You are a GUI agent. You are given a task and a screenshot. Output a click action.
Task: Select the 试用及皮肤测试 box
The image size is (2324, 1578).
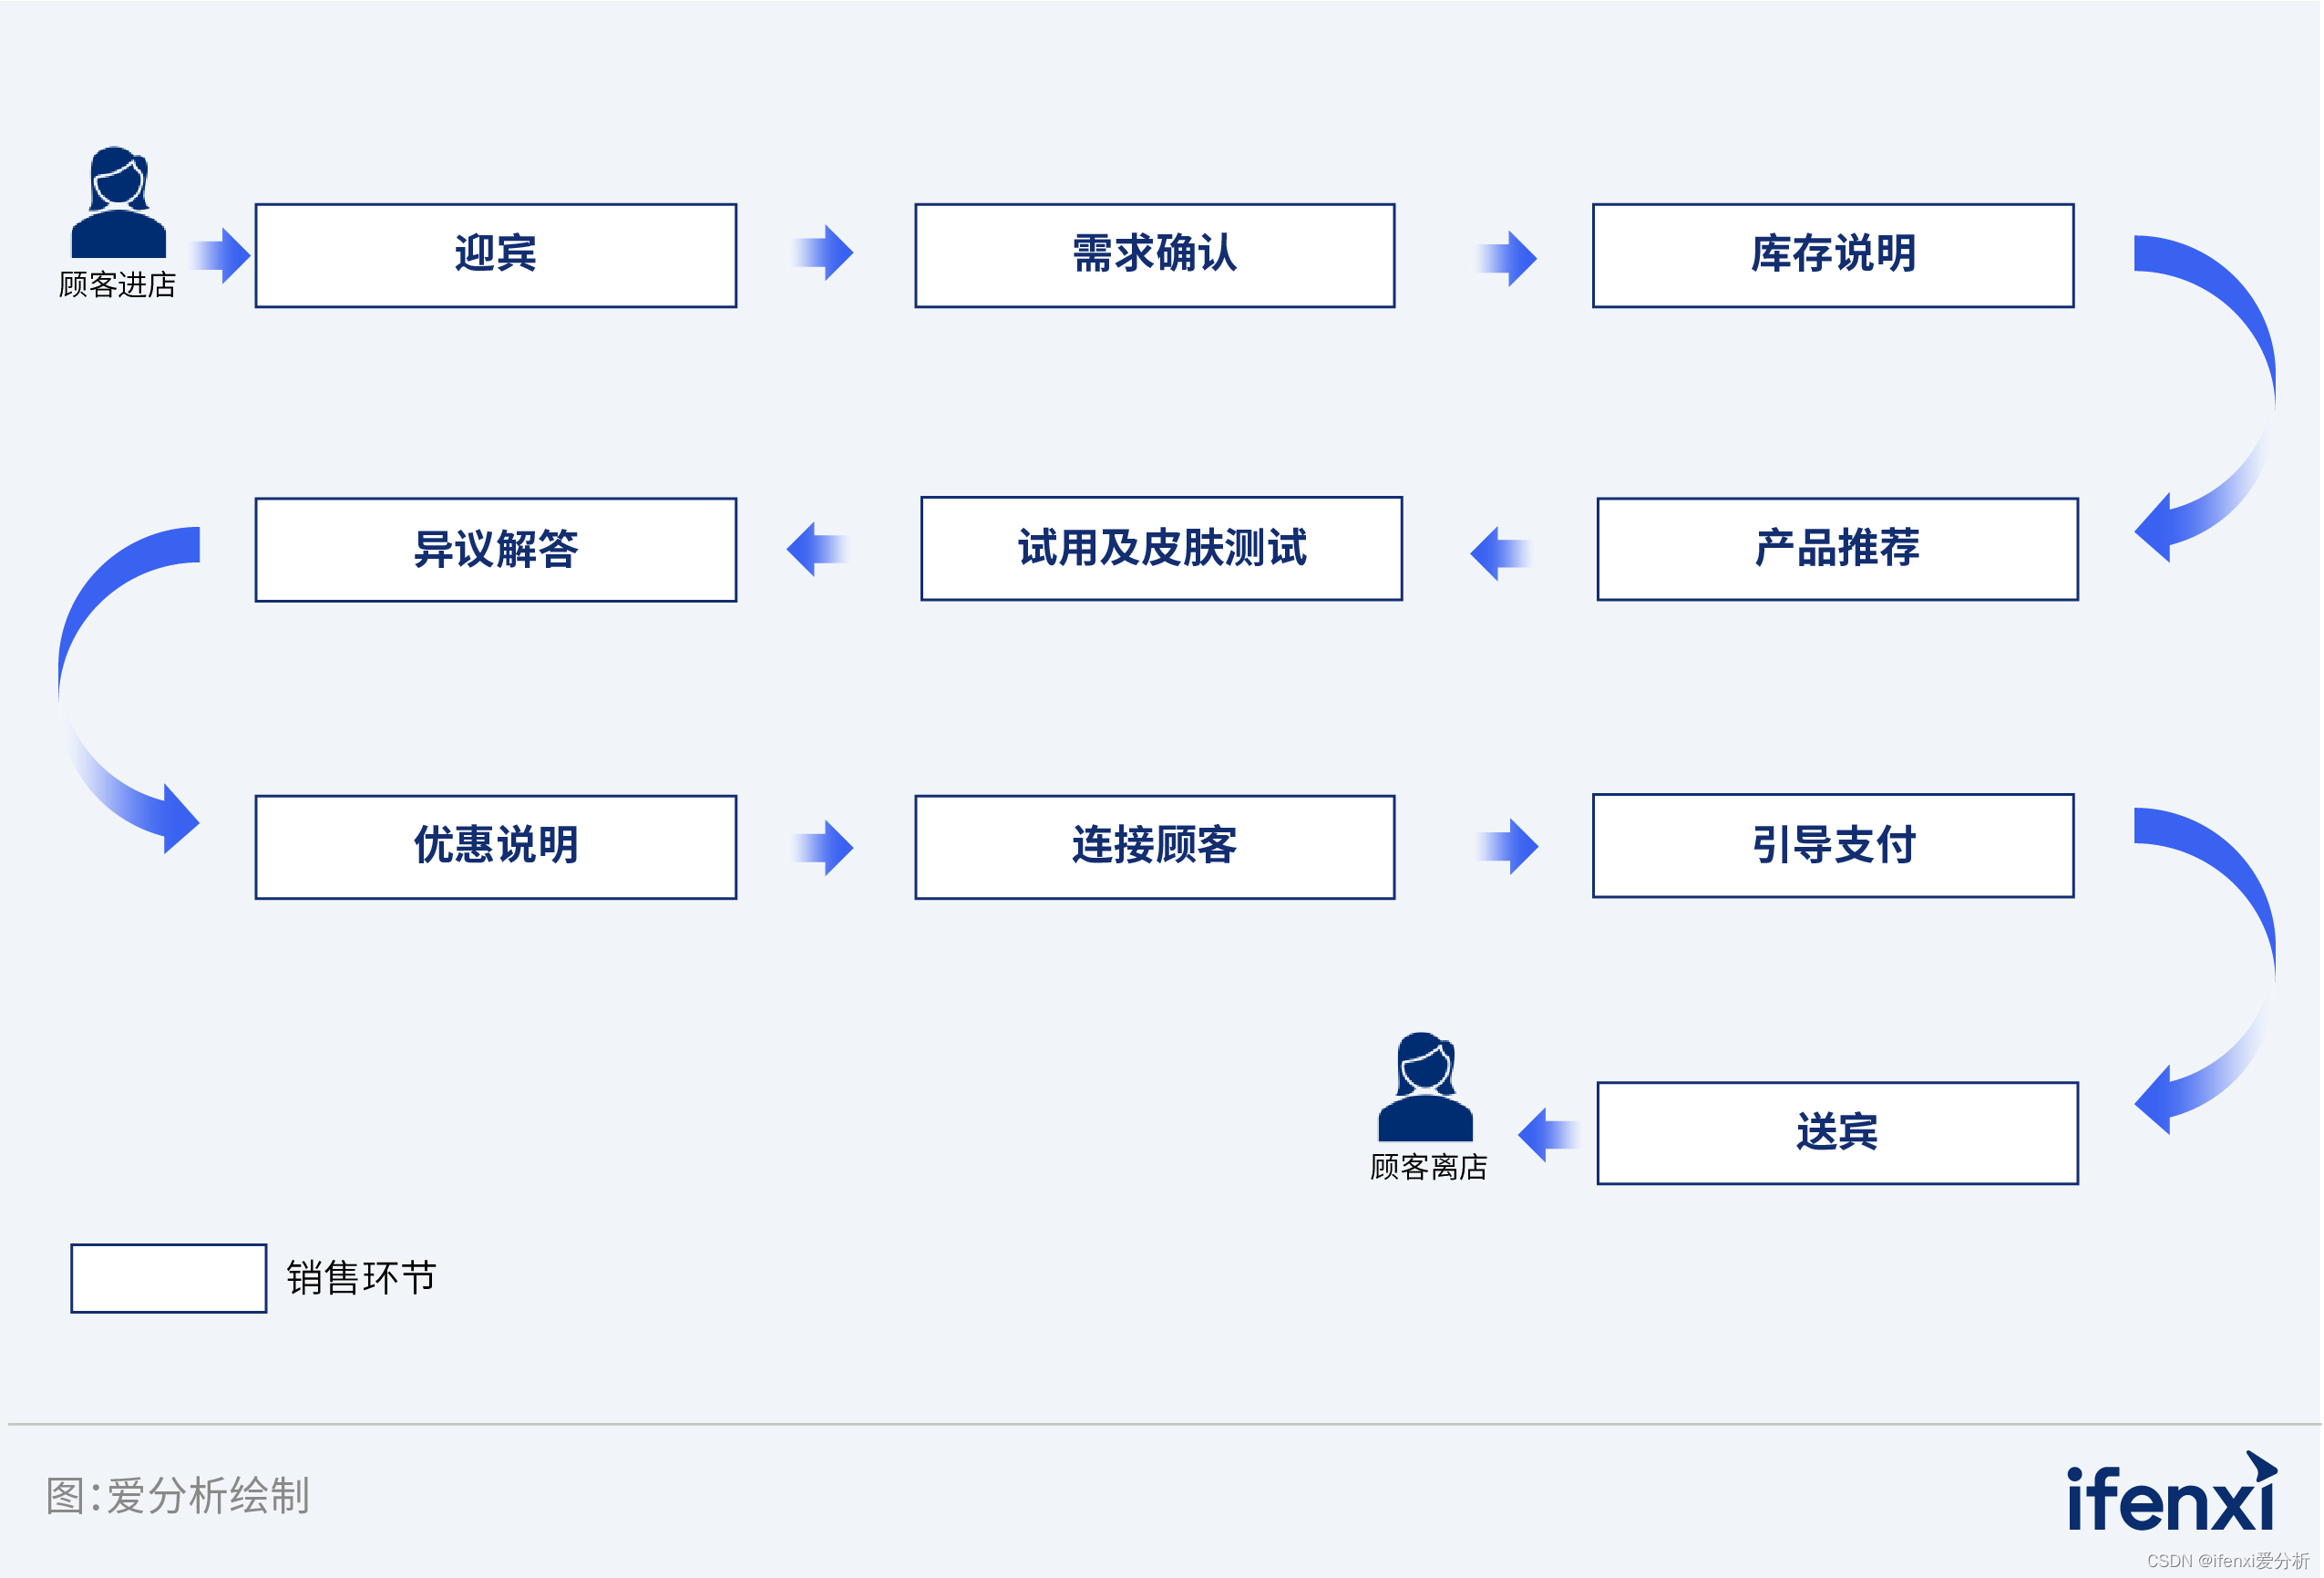1162,549
